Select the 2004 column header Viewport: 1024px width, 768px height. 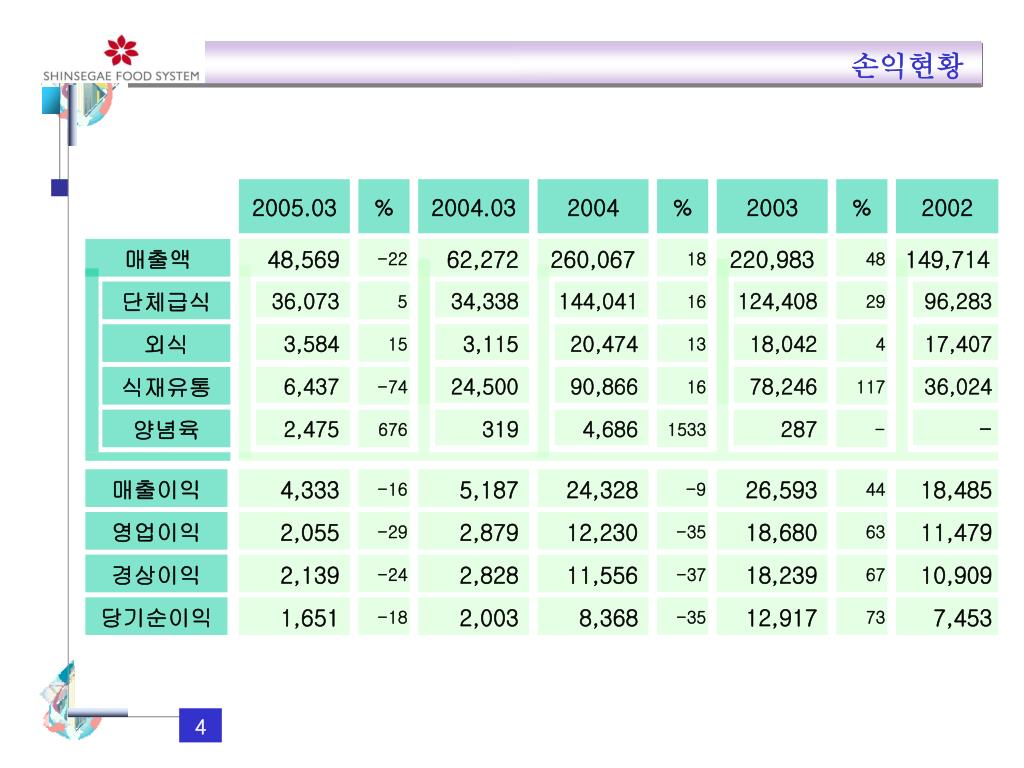(593, 206)
